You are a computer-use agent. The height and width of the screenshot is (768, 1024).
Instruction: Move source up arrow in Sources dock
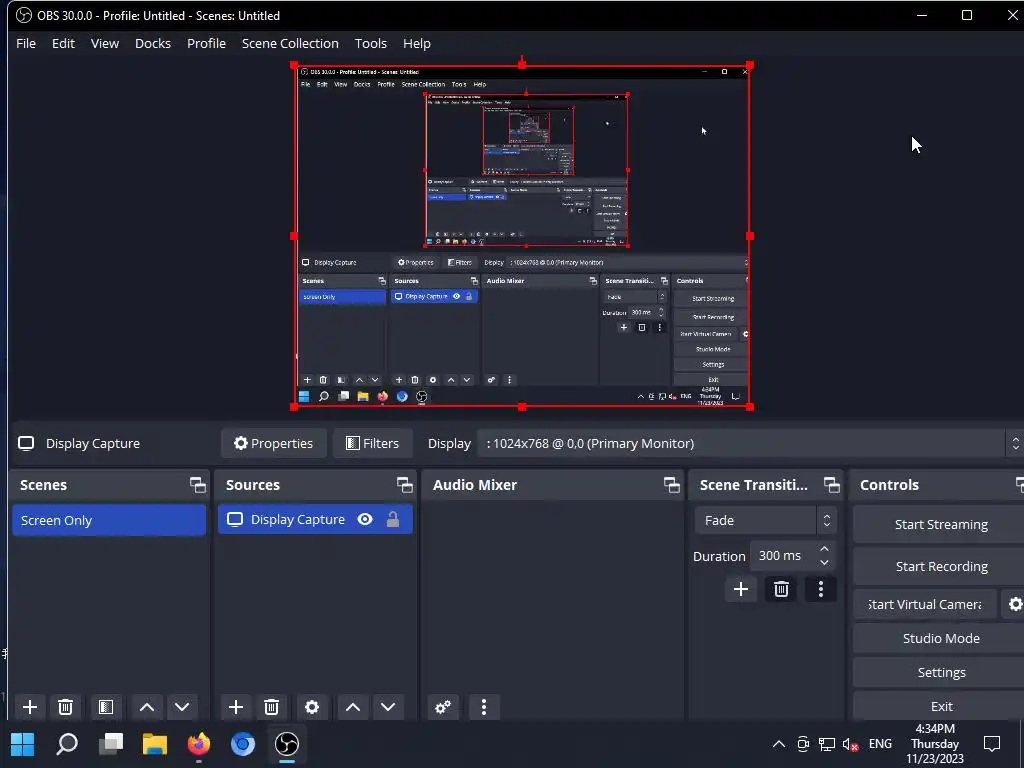coord(353,707)
